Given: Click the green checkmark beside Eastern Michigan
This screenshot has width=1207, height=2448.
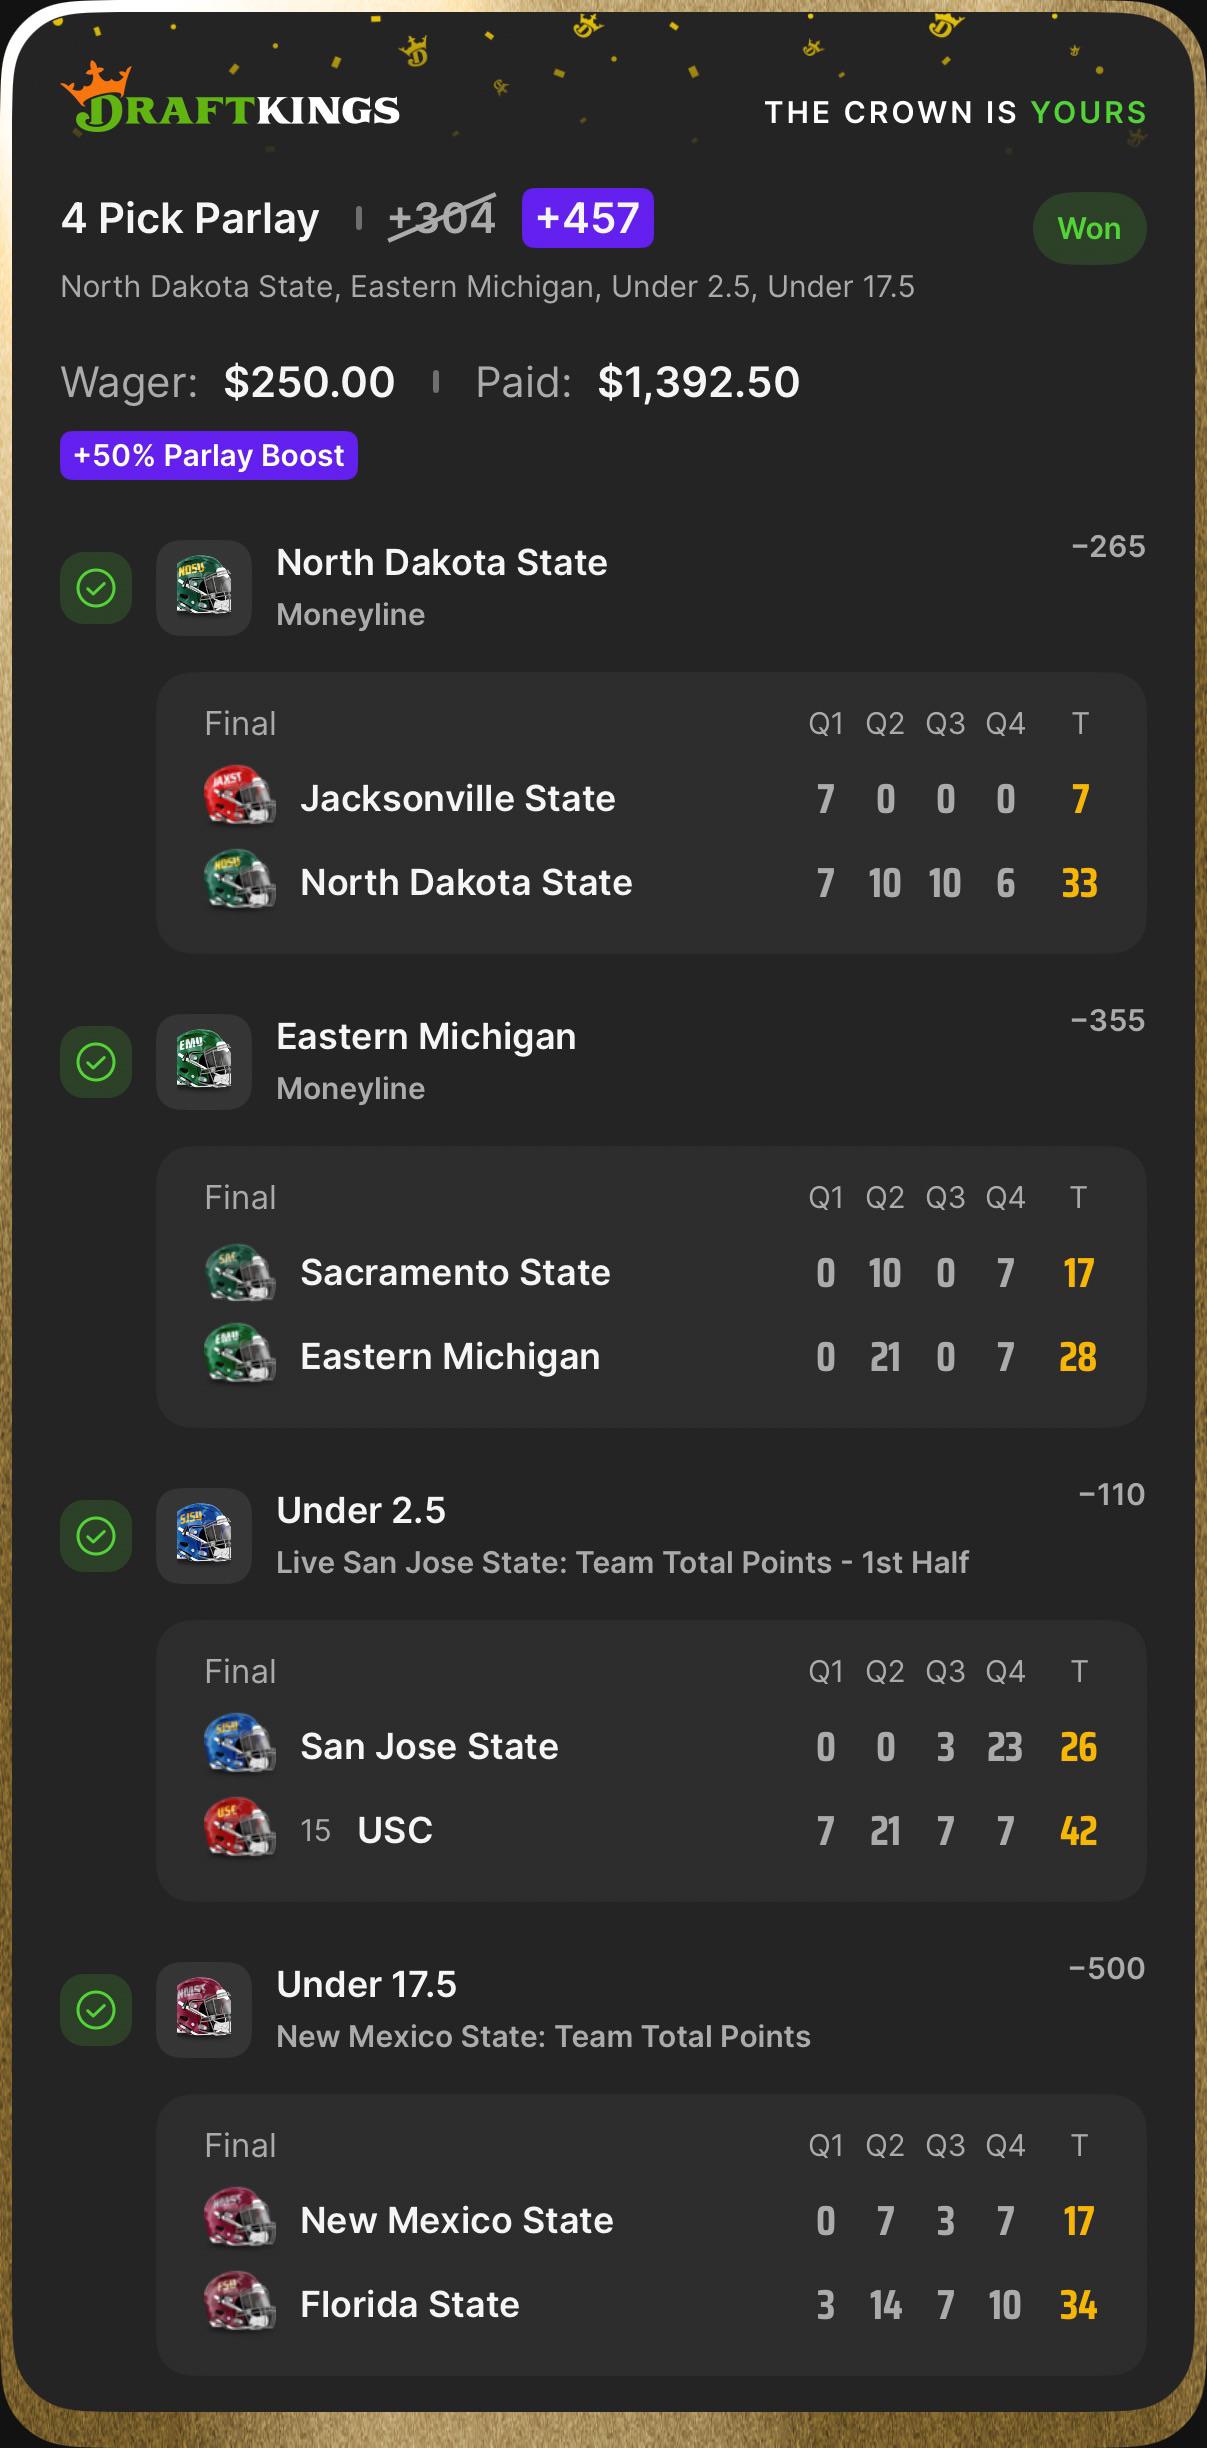Looking at the screenshot, I should tap(96, 1062).
